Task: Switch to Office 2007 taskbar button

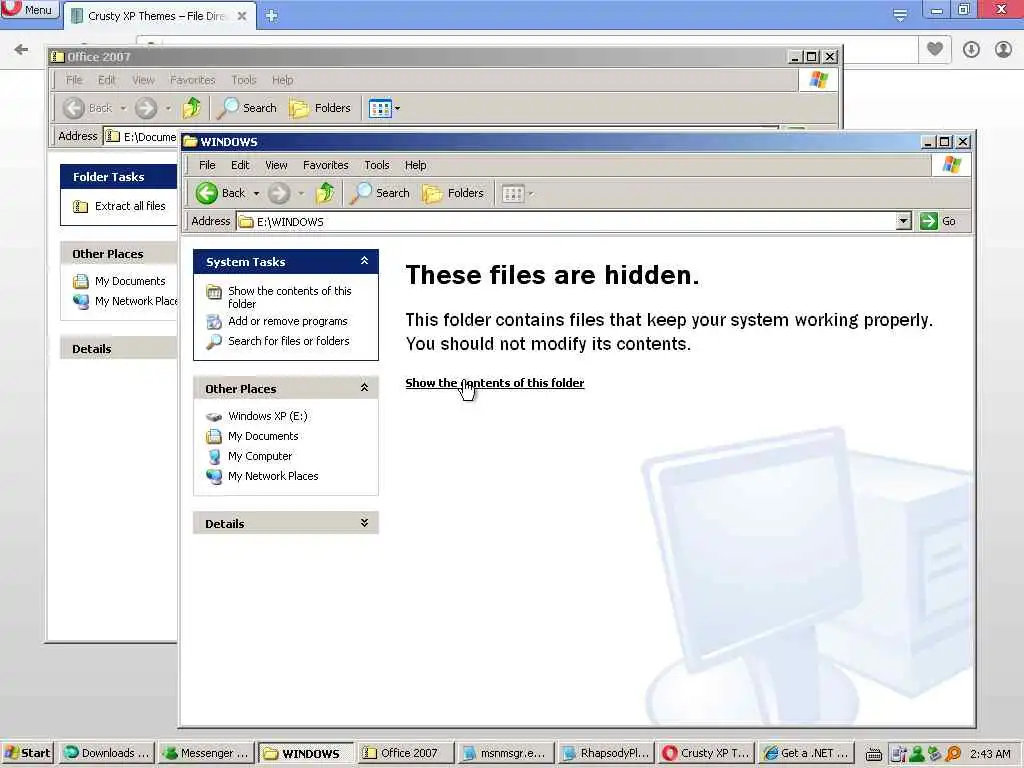Action: (x=405, y=753)
